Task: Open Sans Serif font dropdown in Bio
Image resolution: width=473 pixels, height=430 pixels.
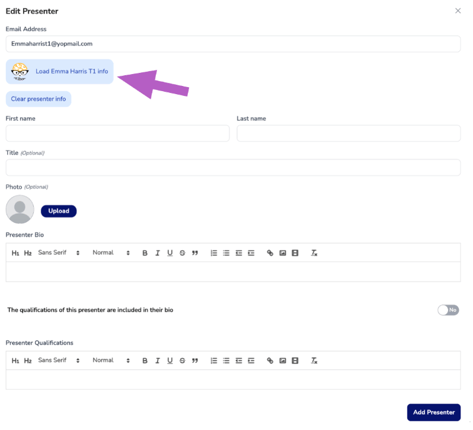Action: (59, 253)
